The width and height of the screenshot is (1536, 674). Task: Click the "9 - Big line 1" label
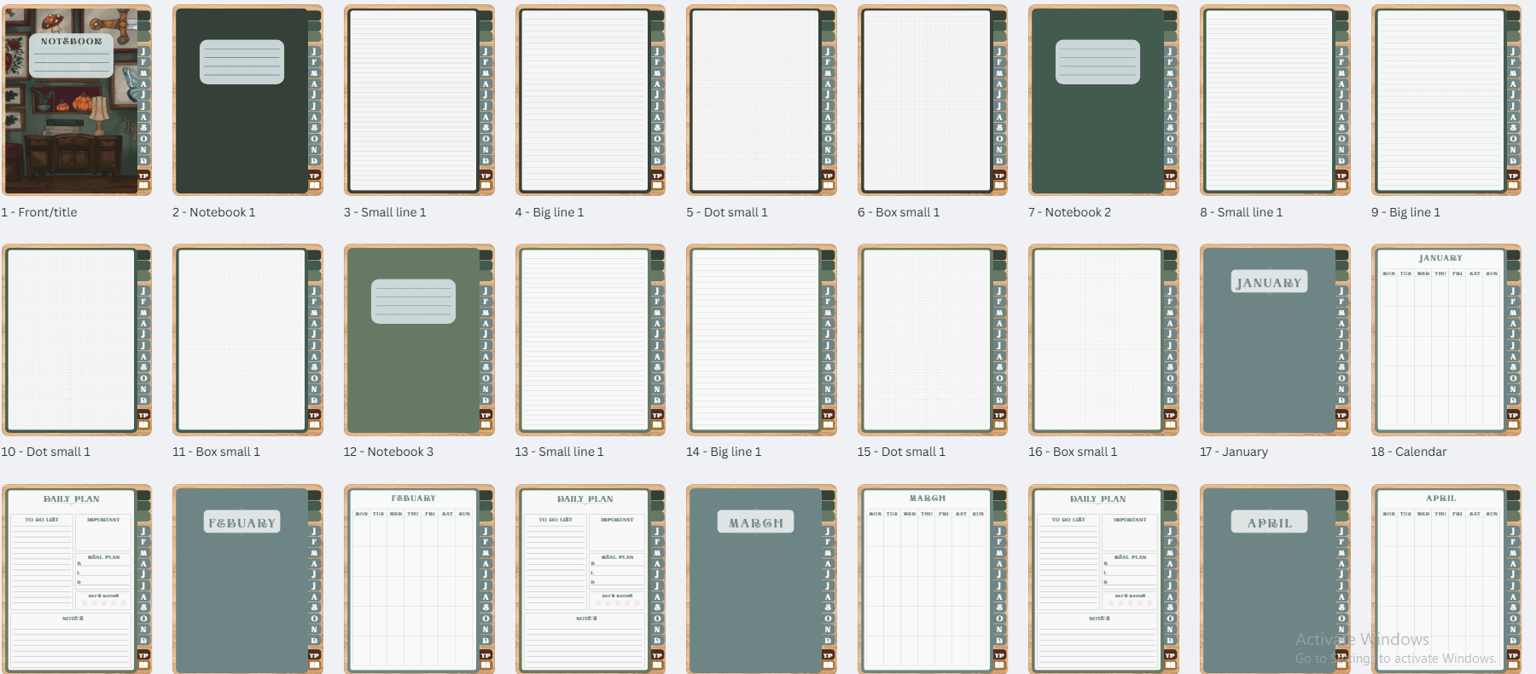pos(1406,212)
